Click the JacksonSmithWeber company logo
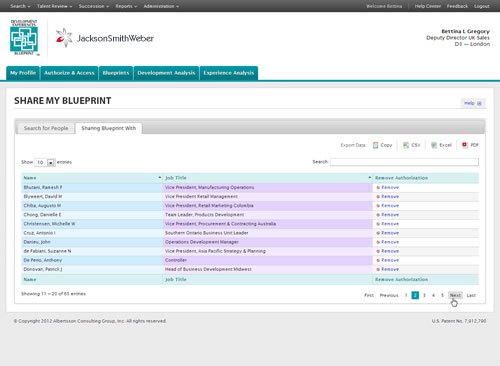Screen dimensions: 500x366 point(105,38)
